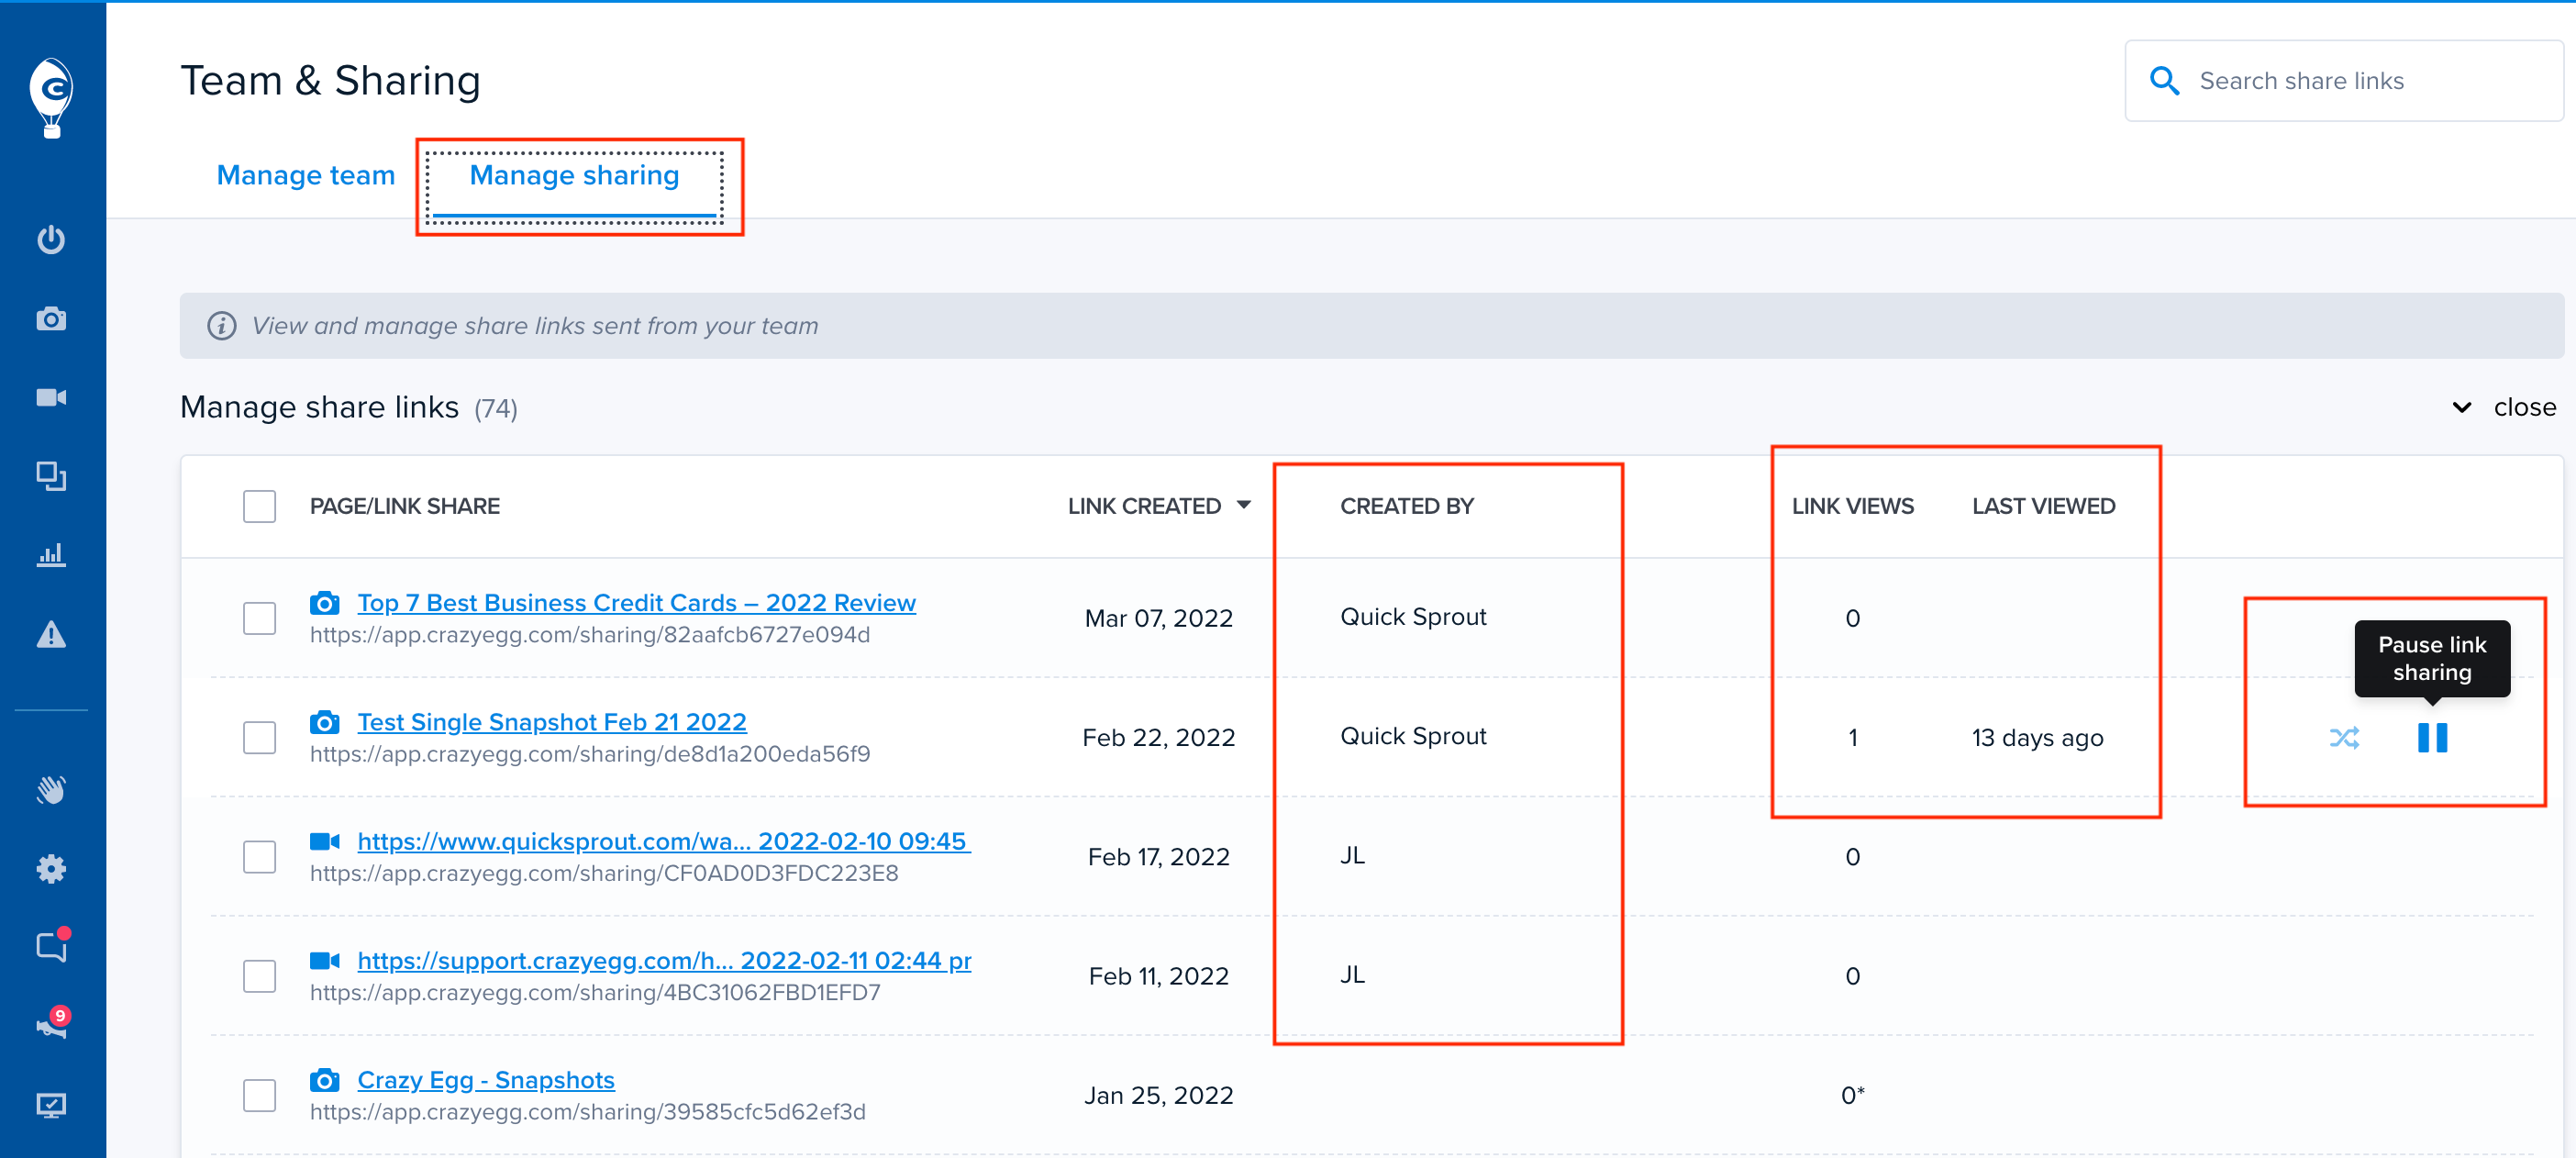Screen dimensions: 2576x1158
Task: Select the Manage sharing tab
Action: (x=574, y=176)
